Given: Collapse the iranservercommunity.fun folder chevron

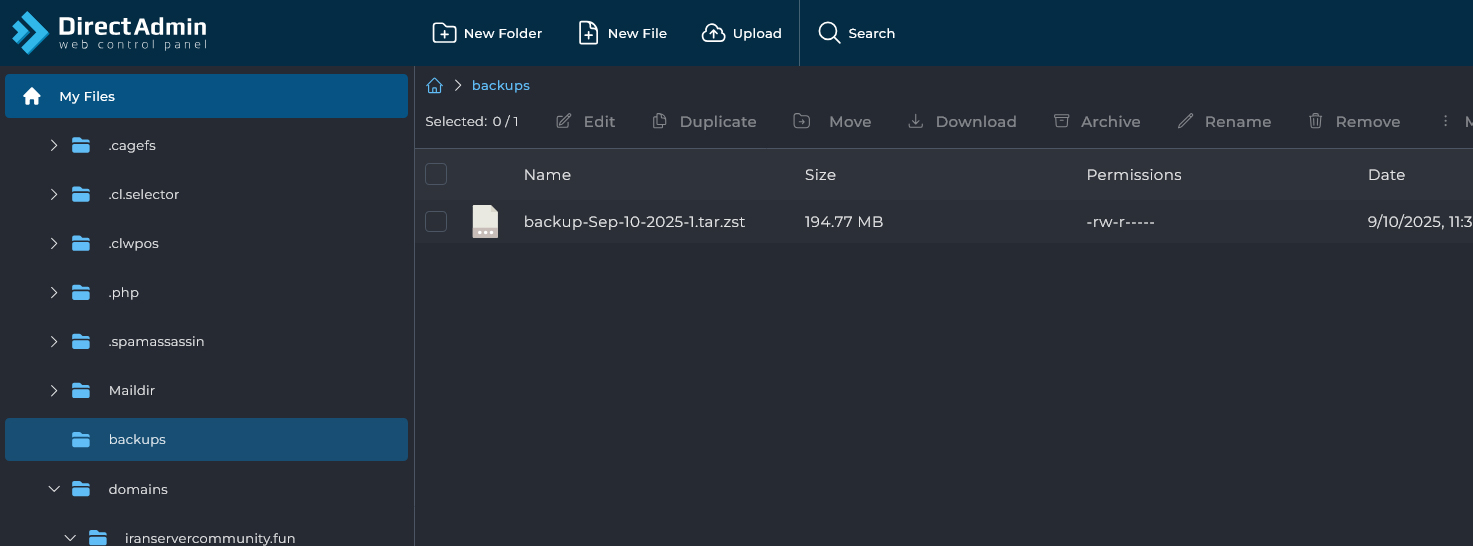Looking at the screenshot, I should pos(70,538).
